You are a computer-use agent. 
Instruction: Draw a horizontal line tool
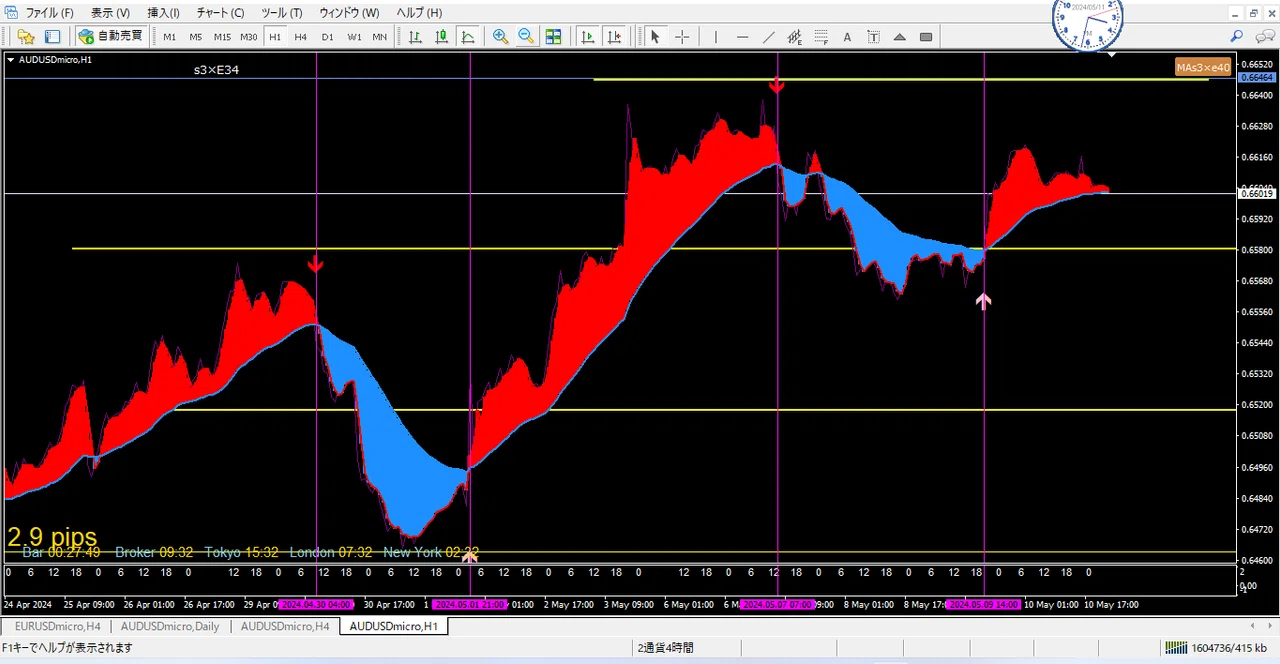742,36
